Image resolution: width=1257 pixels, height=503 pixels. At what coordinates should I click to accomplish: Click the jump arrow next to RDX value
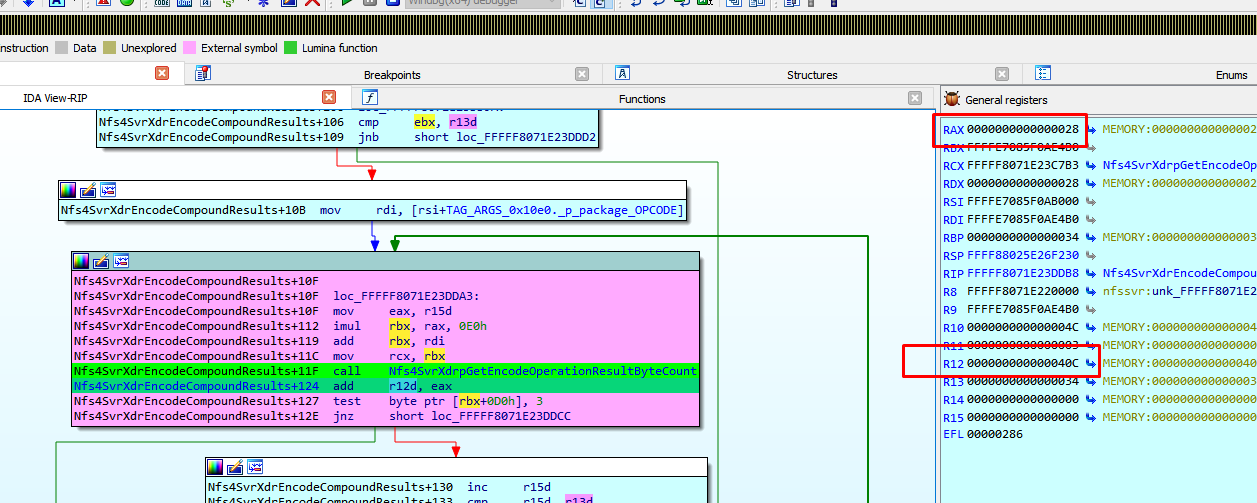pyautogui.click(x=1092, y=183)
